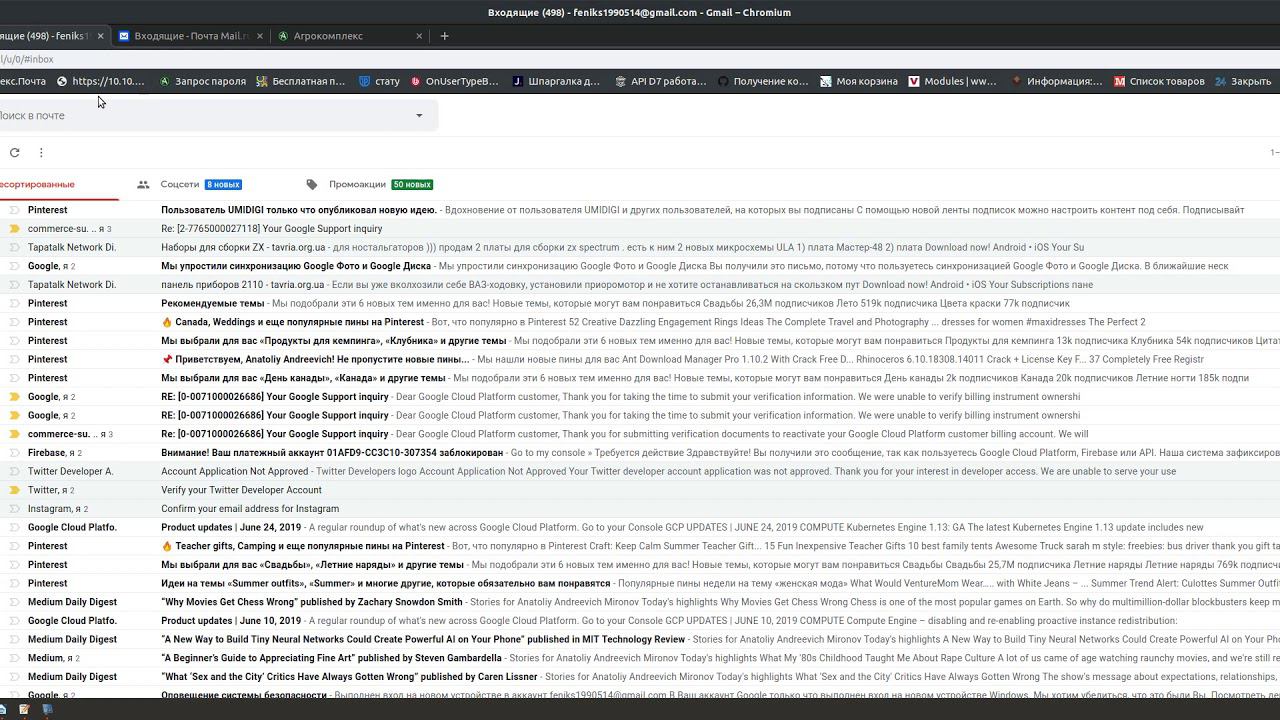Click the 50 новых badge on Промоакции
Screen dimensions: 1280x720
(412, 185)
